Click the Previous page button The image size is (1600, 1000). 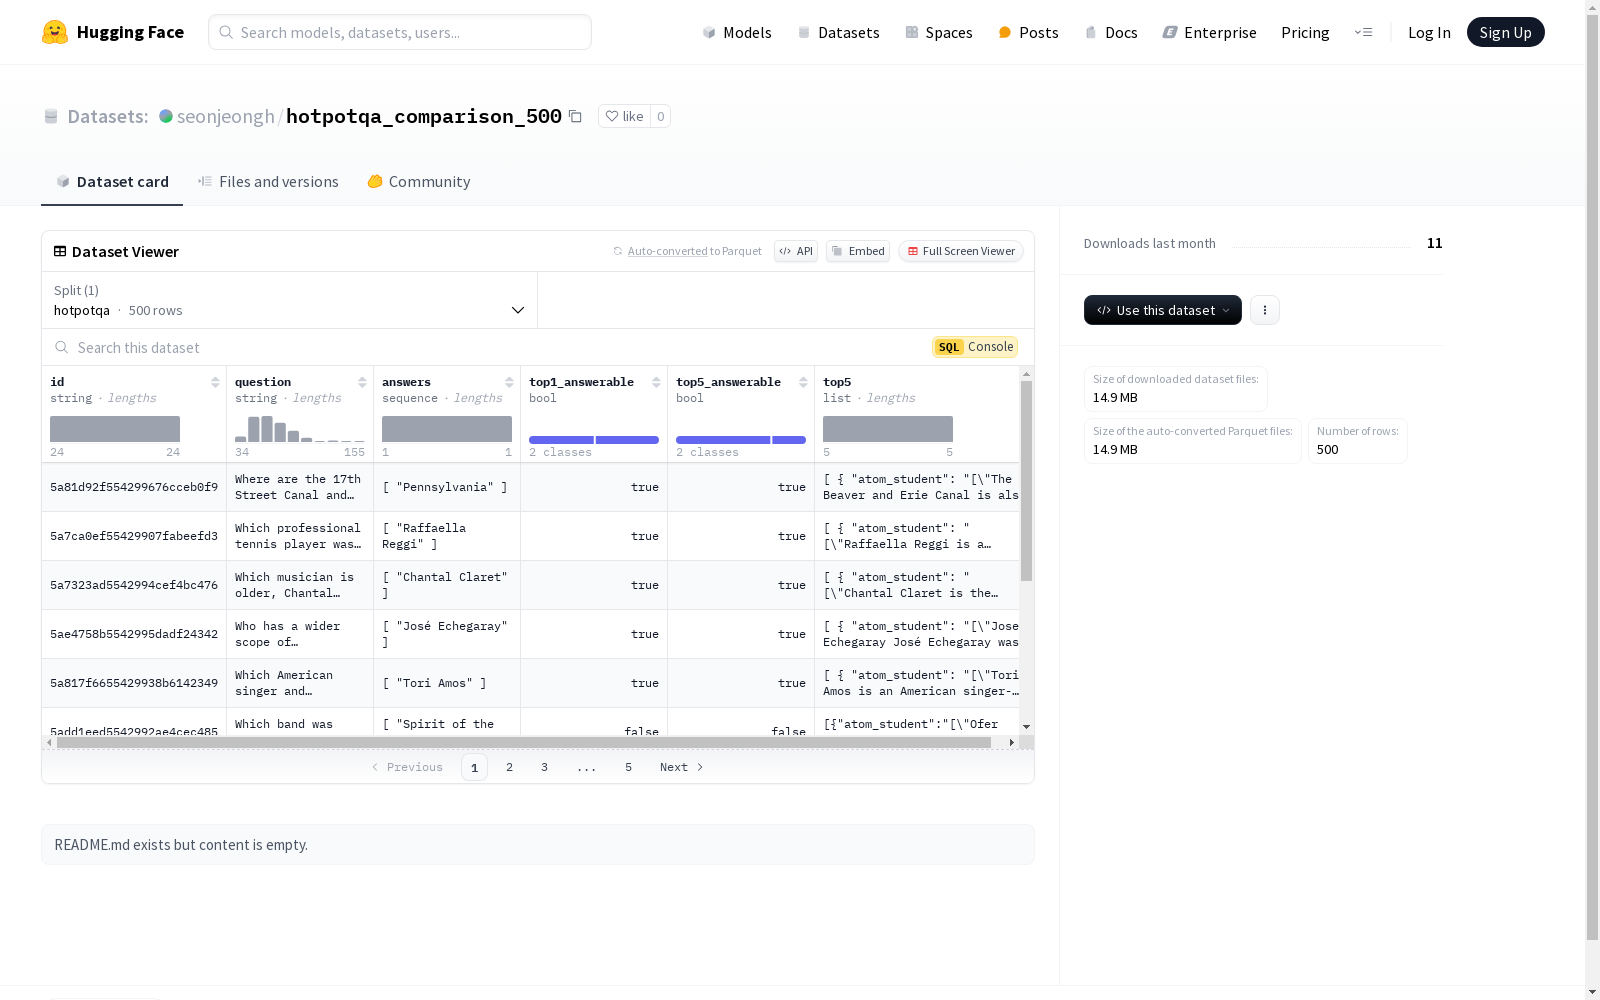tap(407, 767)
